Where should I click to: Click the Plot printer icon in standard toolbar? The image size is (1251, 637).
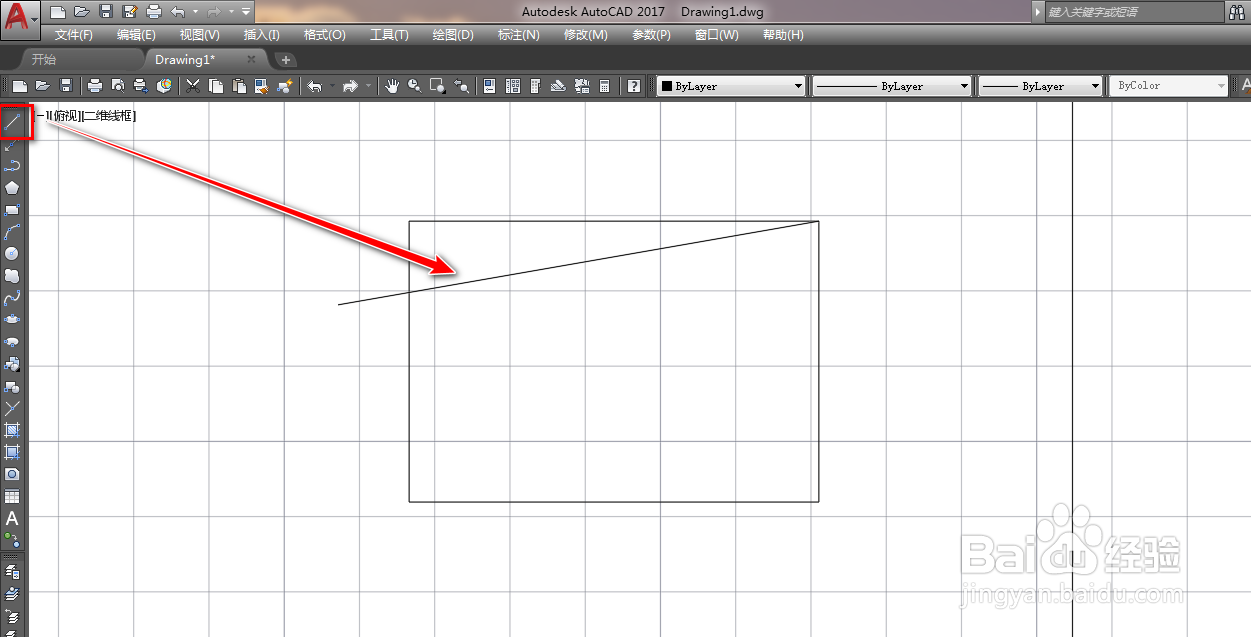[x=95, y=86]
